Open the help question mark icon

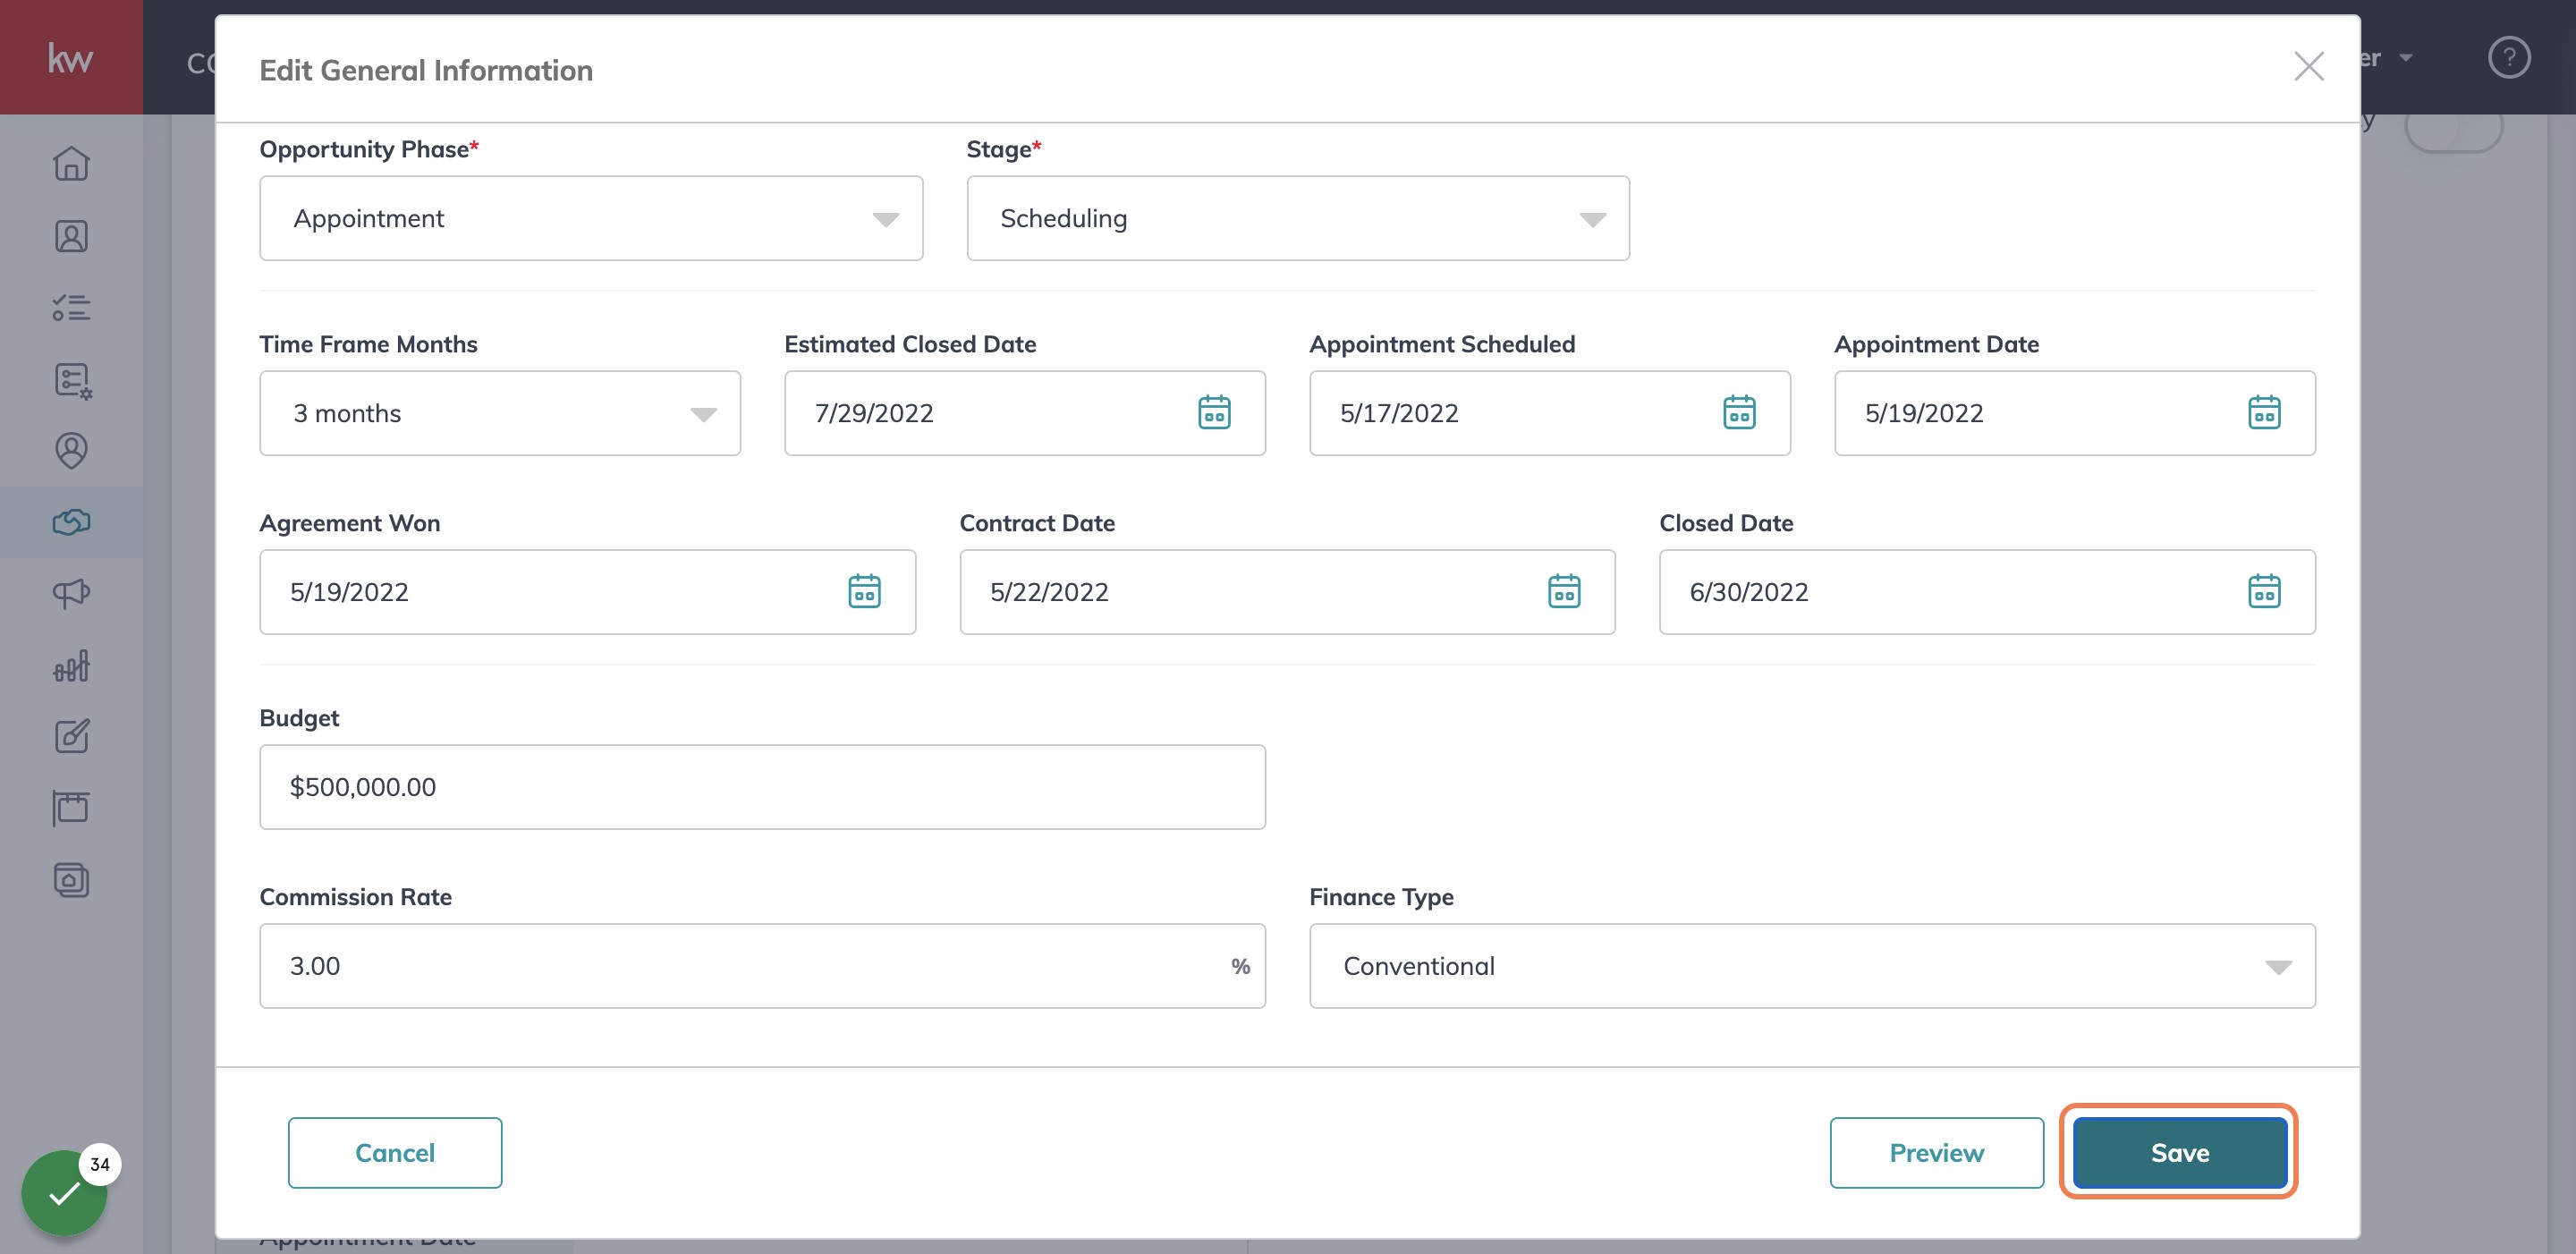tap(2508, 57)
